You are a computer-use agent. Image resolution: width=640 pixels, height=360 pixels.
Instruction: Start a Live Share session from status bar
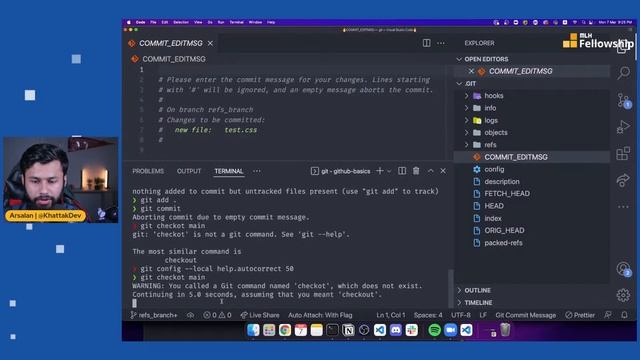click(260, 315)
